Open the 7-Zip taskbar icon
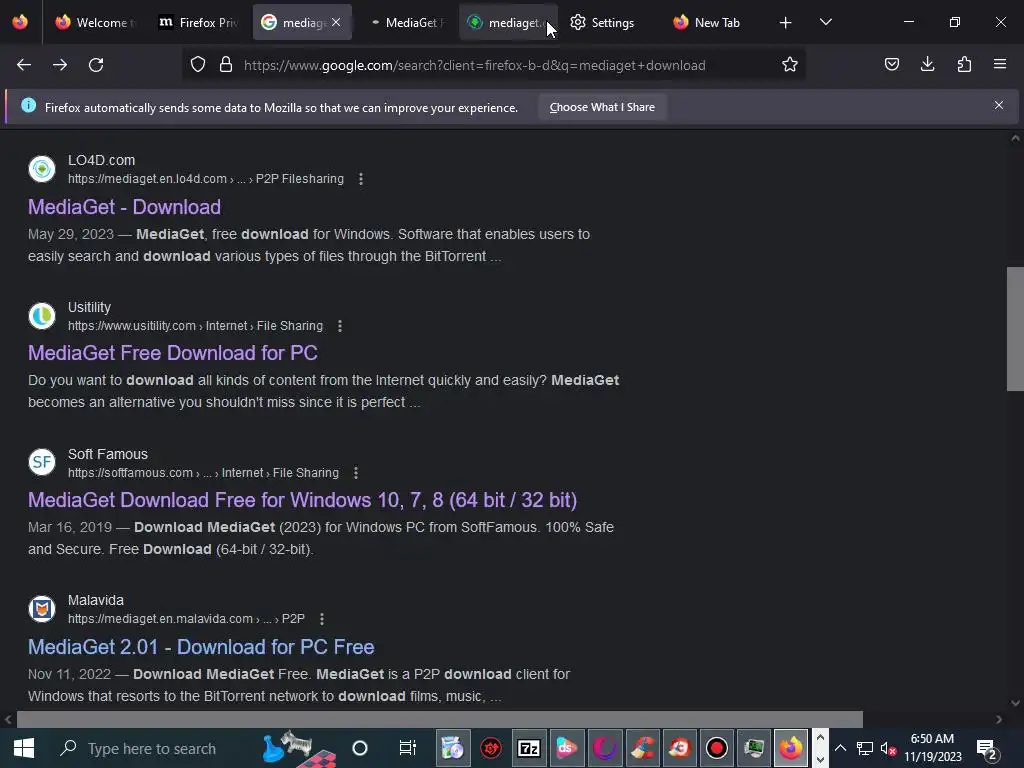1024x768 pixels. pyautogui.click(x=529, y=748)
